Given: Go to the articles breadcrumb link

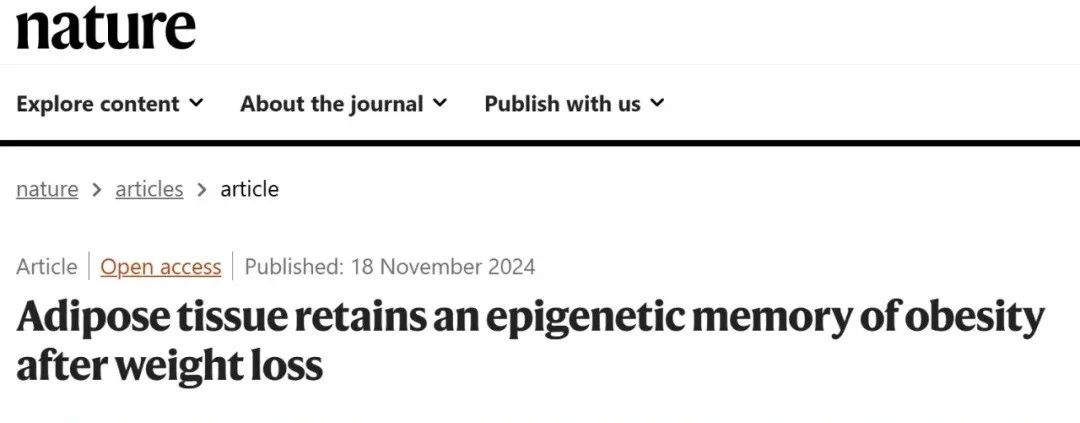Looking at the screenshot, I should tap(149, 189).
